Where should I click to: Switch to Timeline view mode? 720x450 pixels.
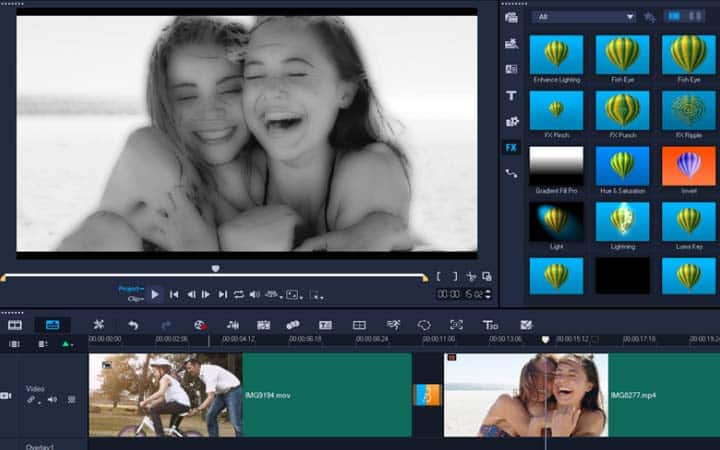point(52,325)
